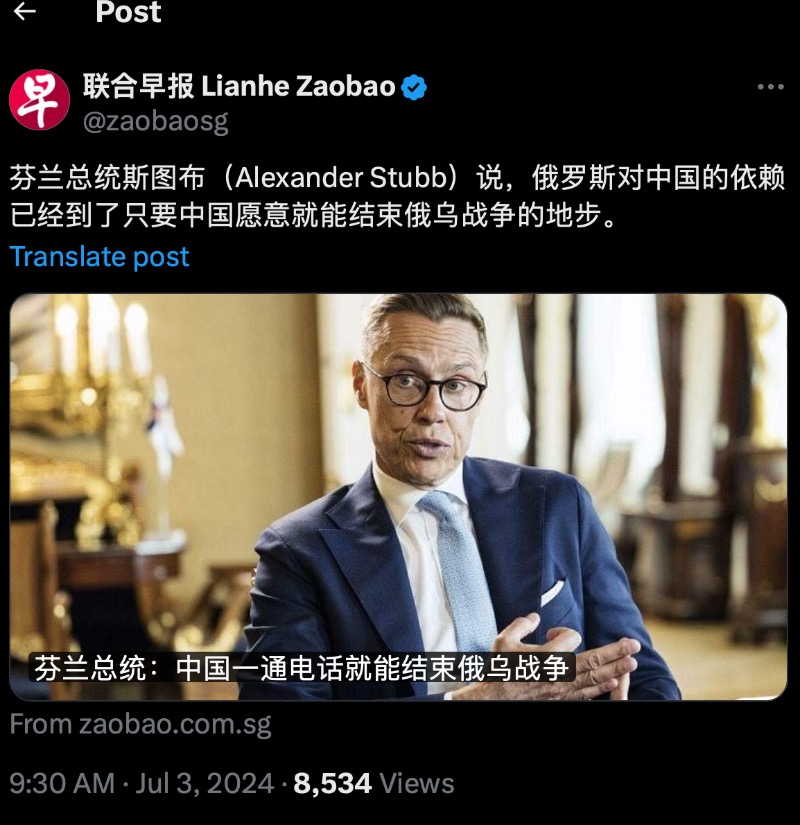
Task: Click the Finnish flag in the photo background
Action: point(164,426)
